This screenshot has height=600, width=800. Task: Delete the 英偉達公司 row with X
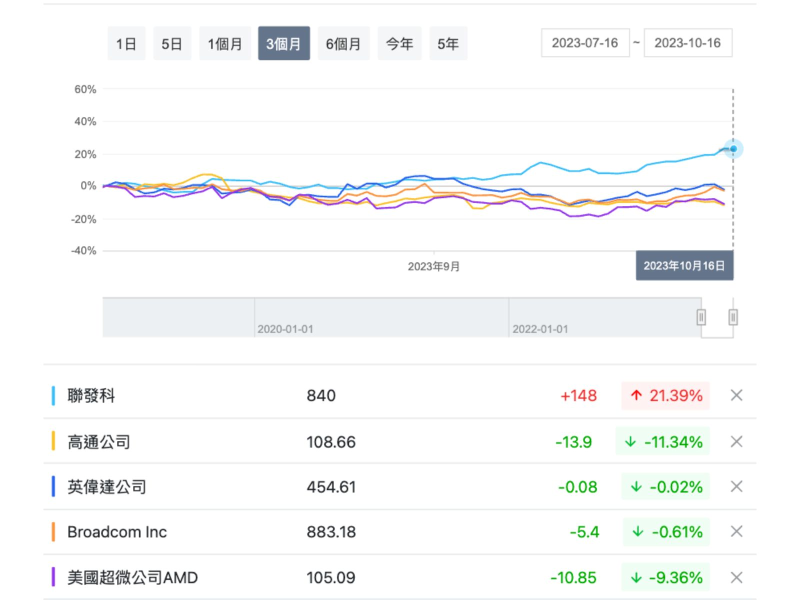pos(737,486)
